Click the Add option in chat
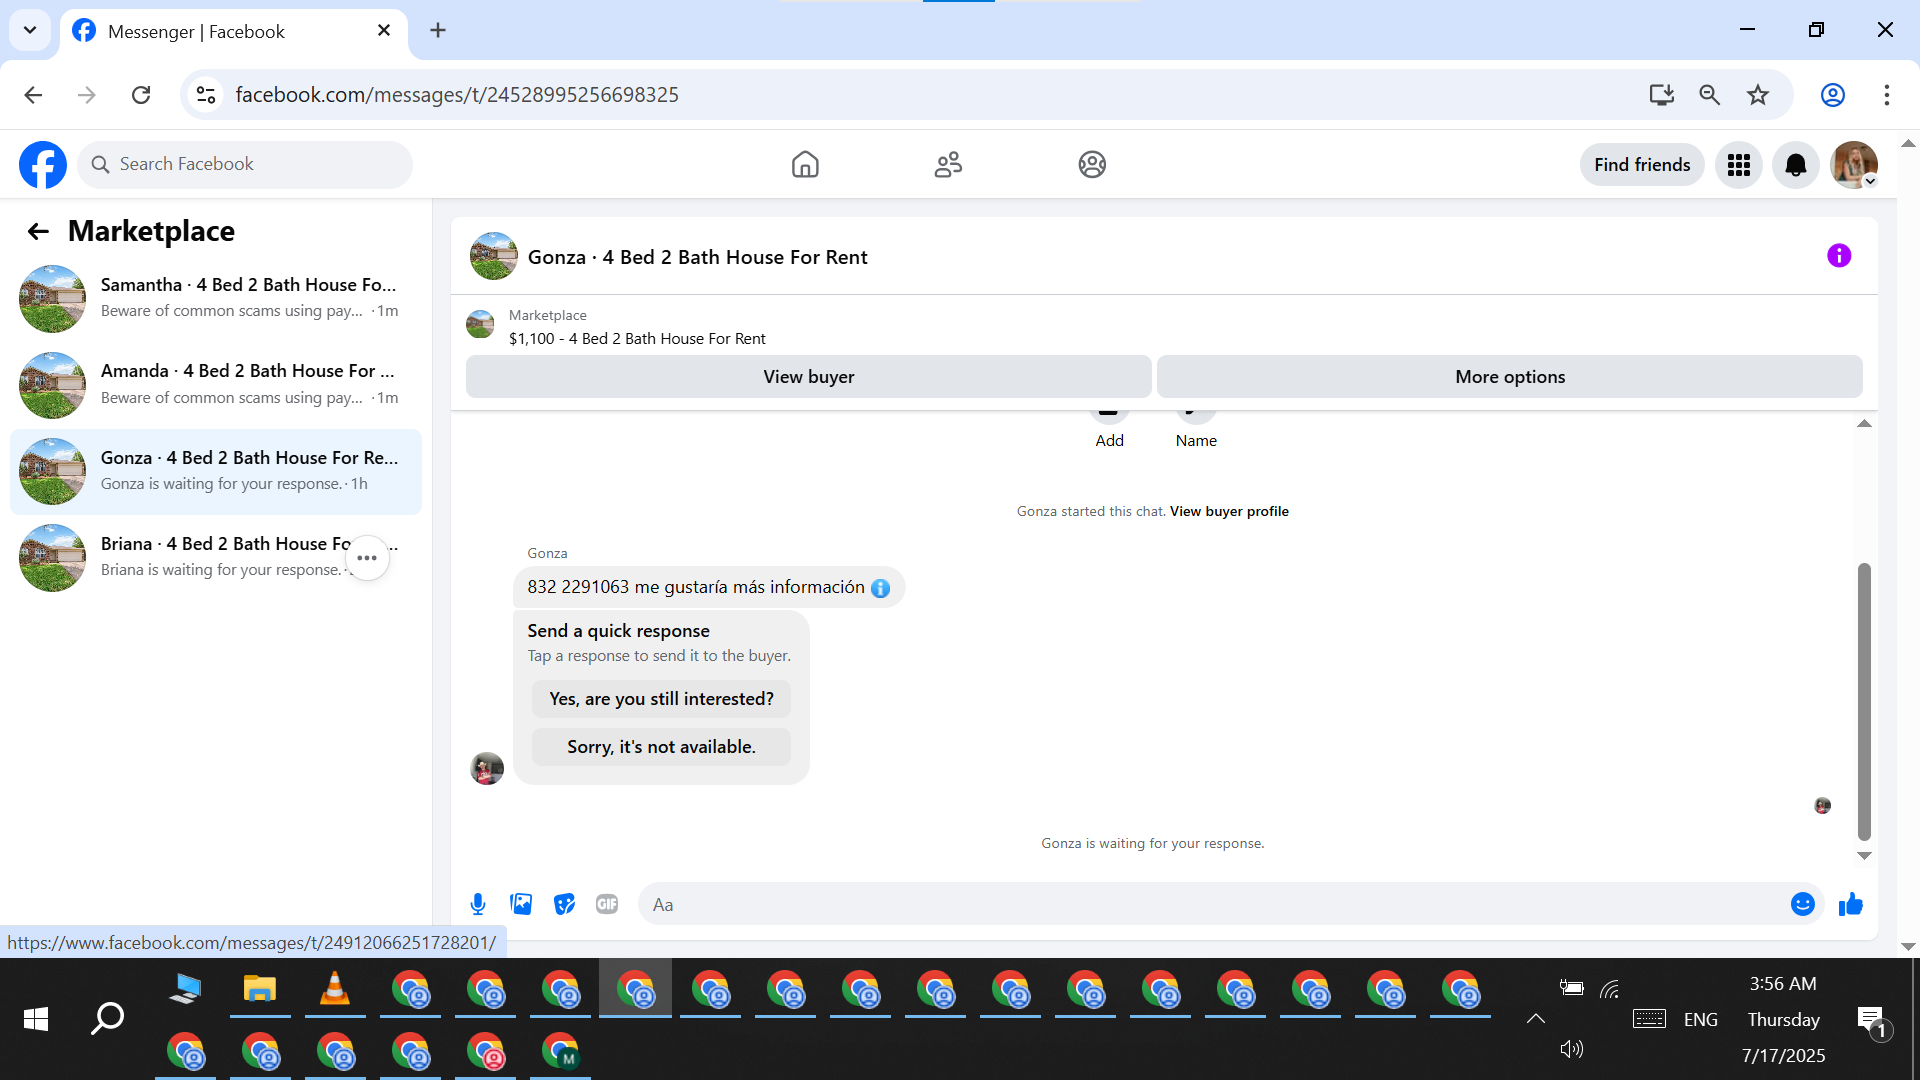The height and width of the screenshot is (1080, 1920). click(1109, 441)
